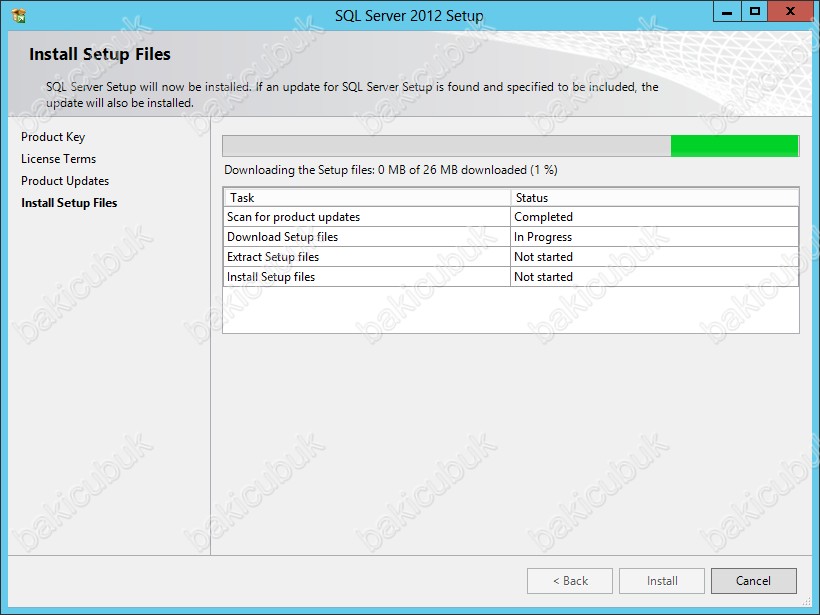The width and height of the screenshot is (820, 615).
Task: Close the SQL Server 2012 Setup window
Action: (x=790, y=12)
